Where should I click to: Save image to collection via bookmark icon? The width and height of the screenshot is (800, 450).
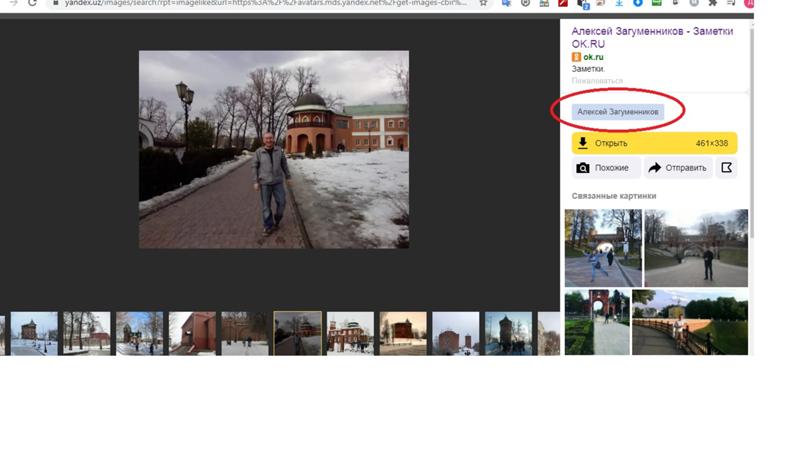[x=727, y=168]
